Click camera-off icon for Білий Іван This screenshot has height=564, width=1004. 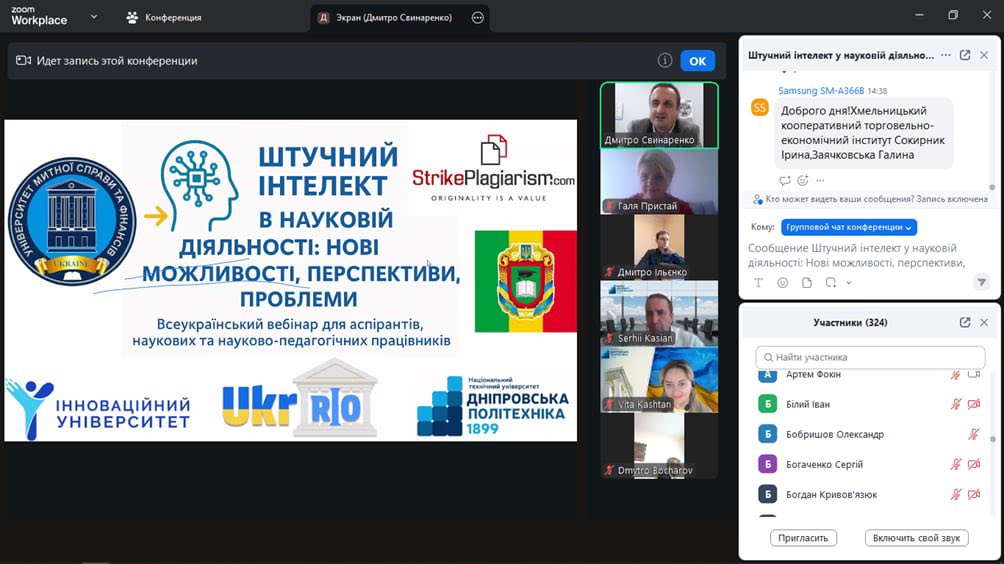[x=974, y=405]
